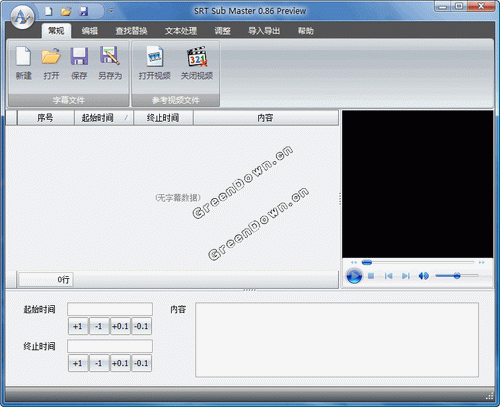Create a new subtitle with 新建
500x407 pixels.
pos(24,63)
